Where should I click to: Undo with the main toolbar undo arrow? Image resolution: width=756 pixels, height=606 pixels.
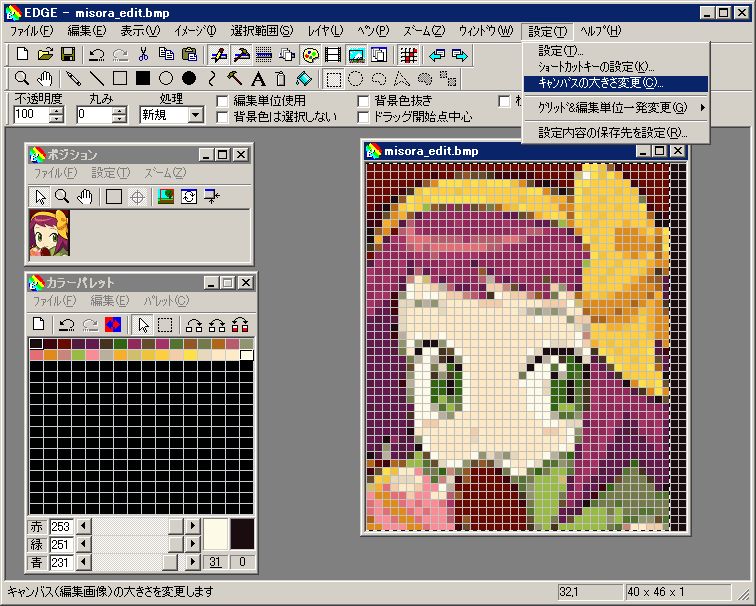coord(96,54)
